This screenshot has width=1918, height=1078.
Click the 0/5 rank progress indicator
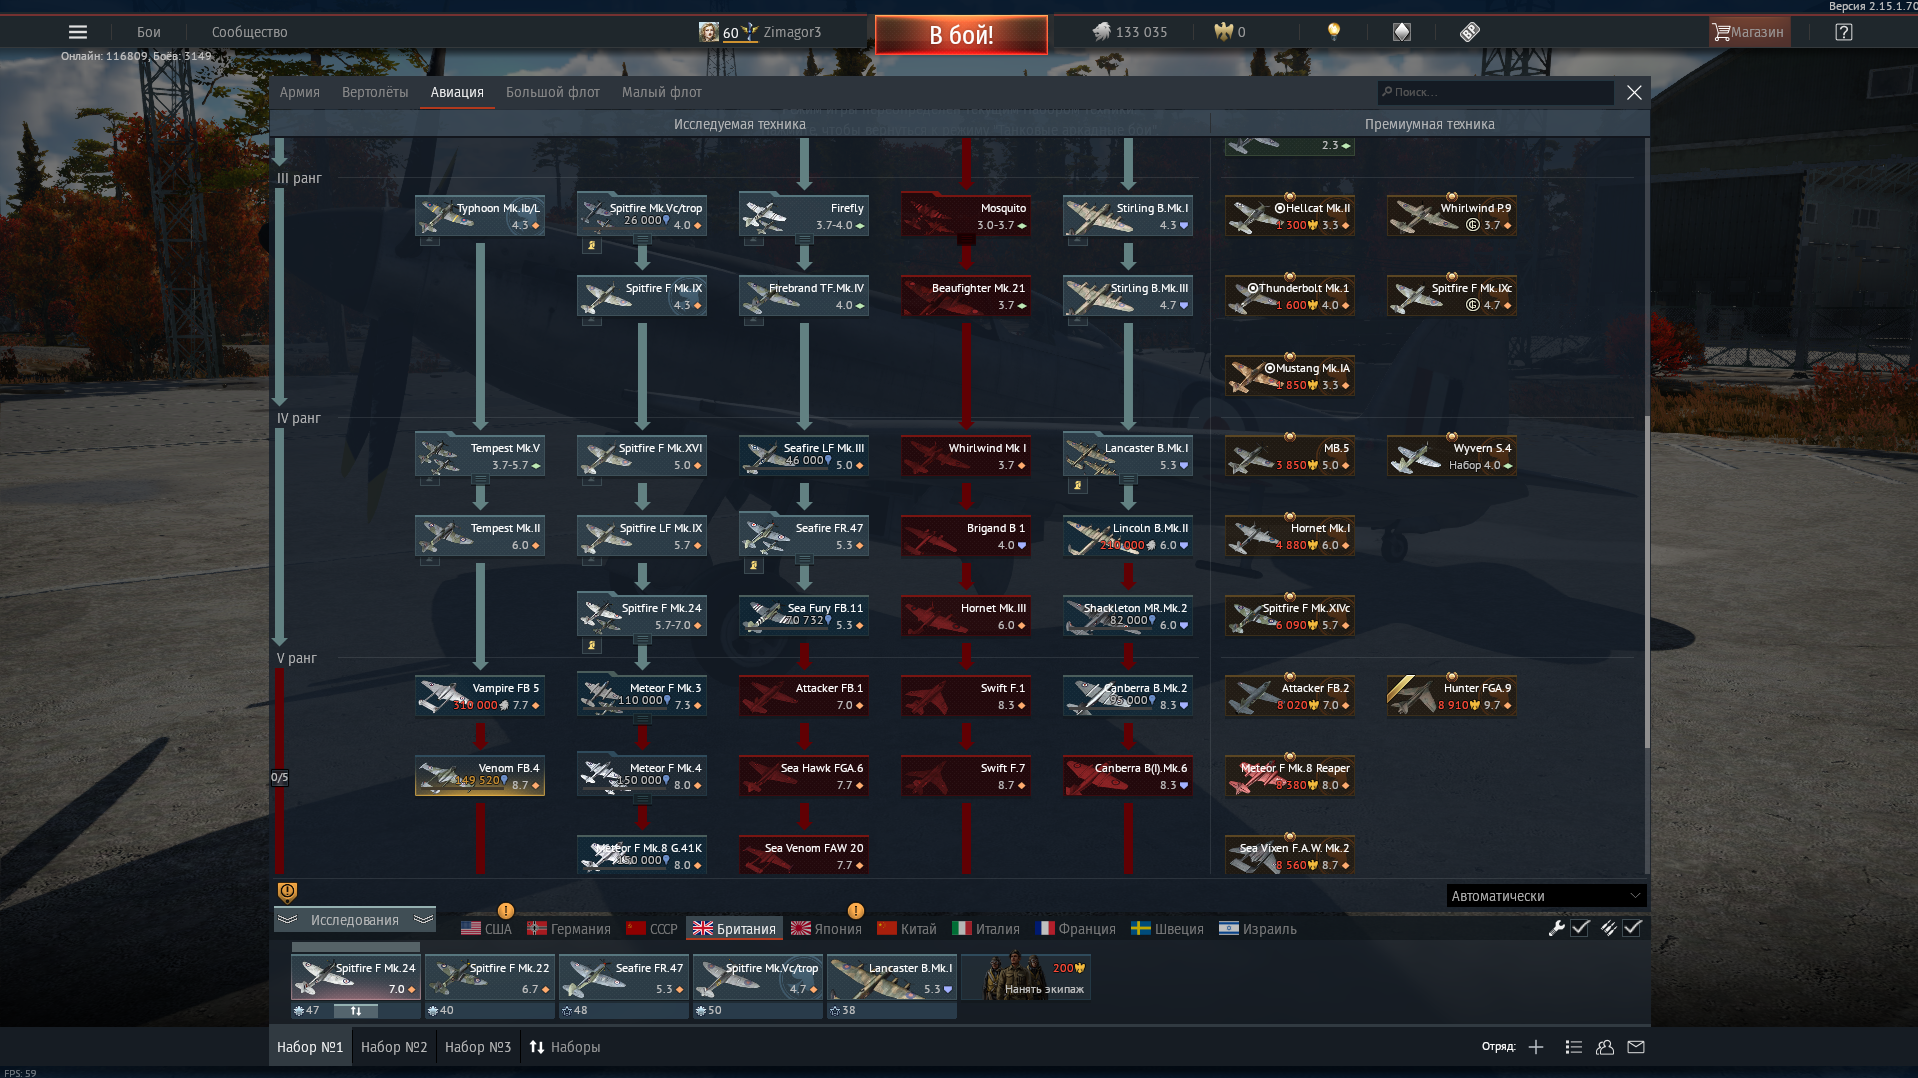[x=279, y=777]
